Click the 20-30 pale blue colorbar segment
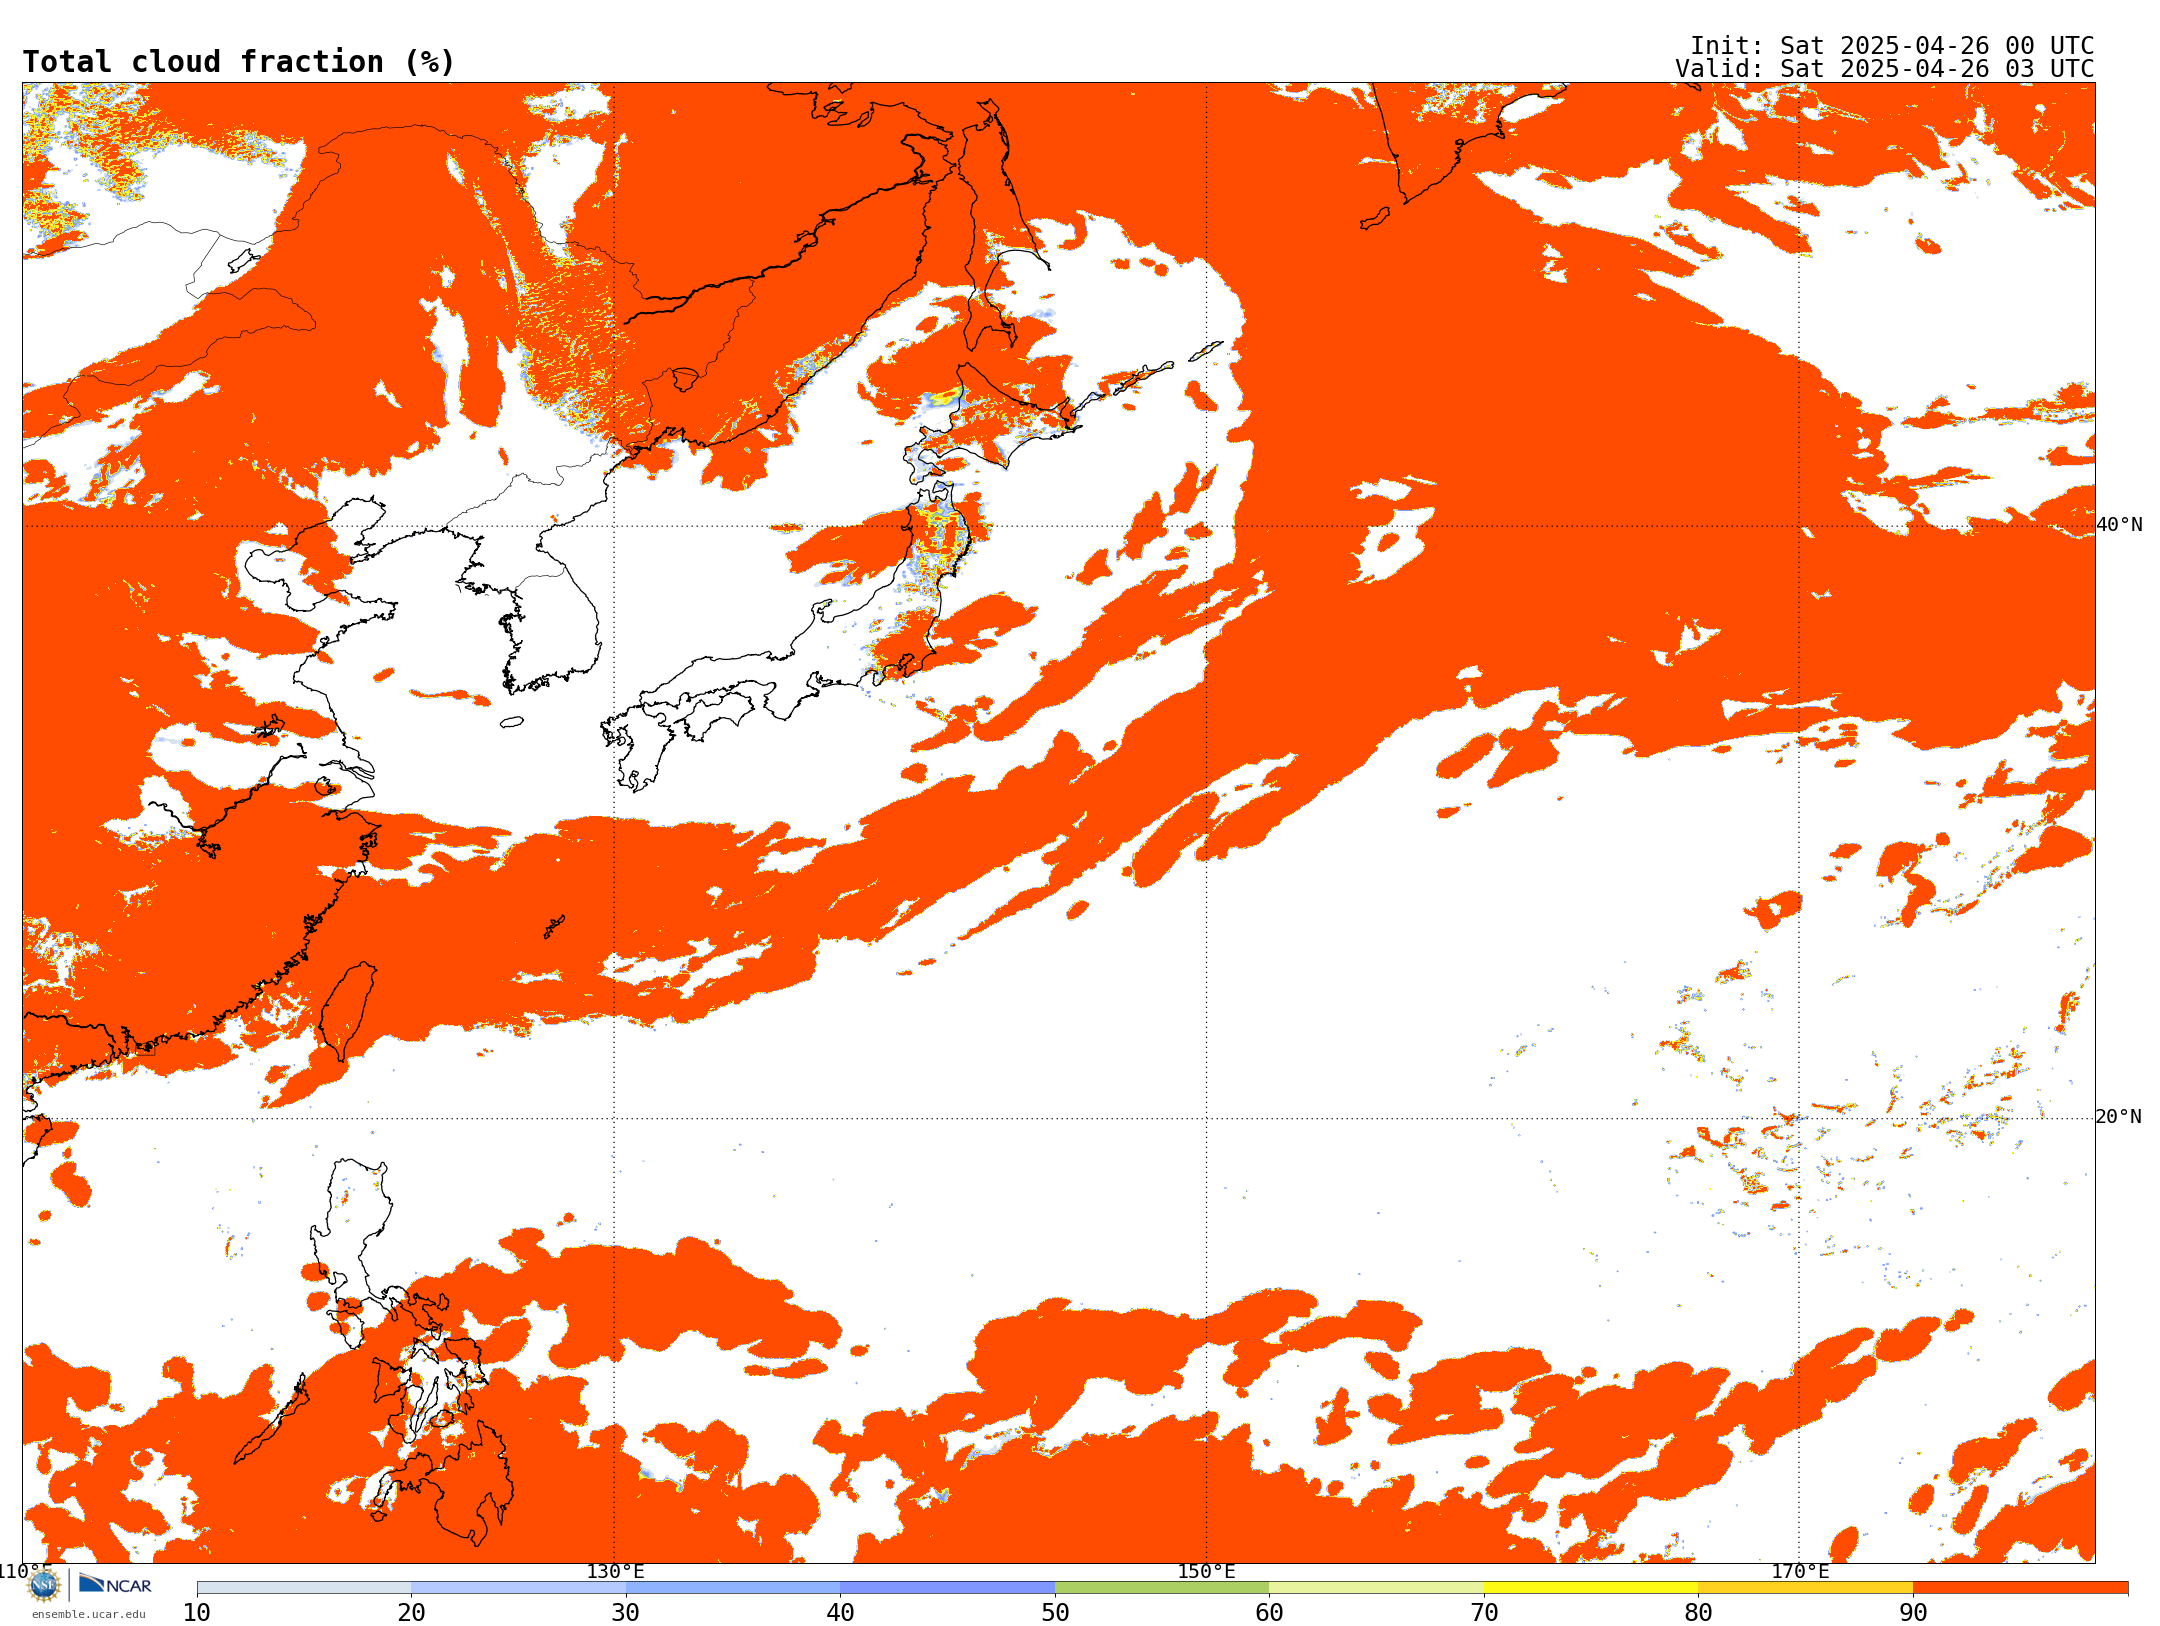Viewport: 2160px width, 1626px height. pyautogui.click(x=518, y=1588)
